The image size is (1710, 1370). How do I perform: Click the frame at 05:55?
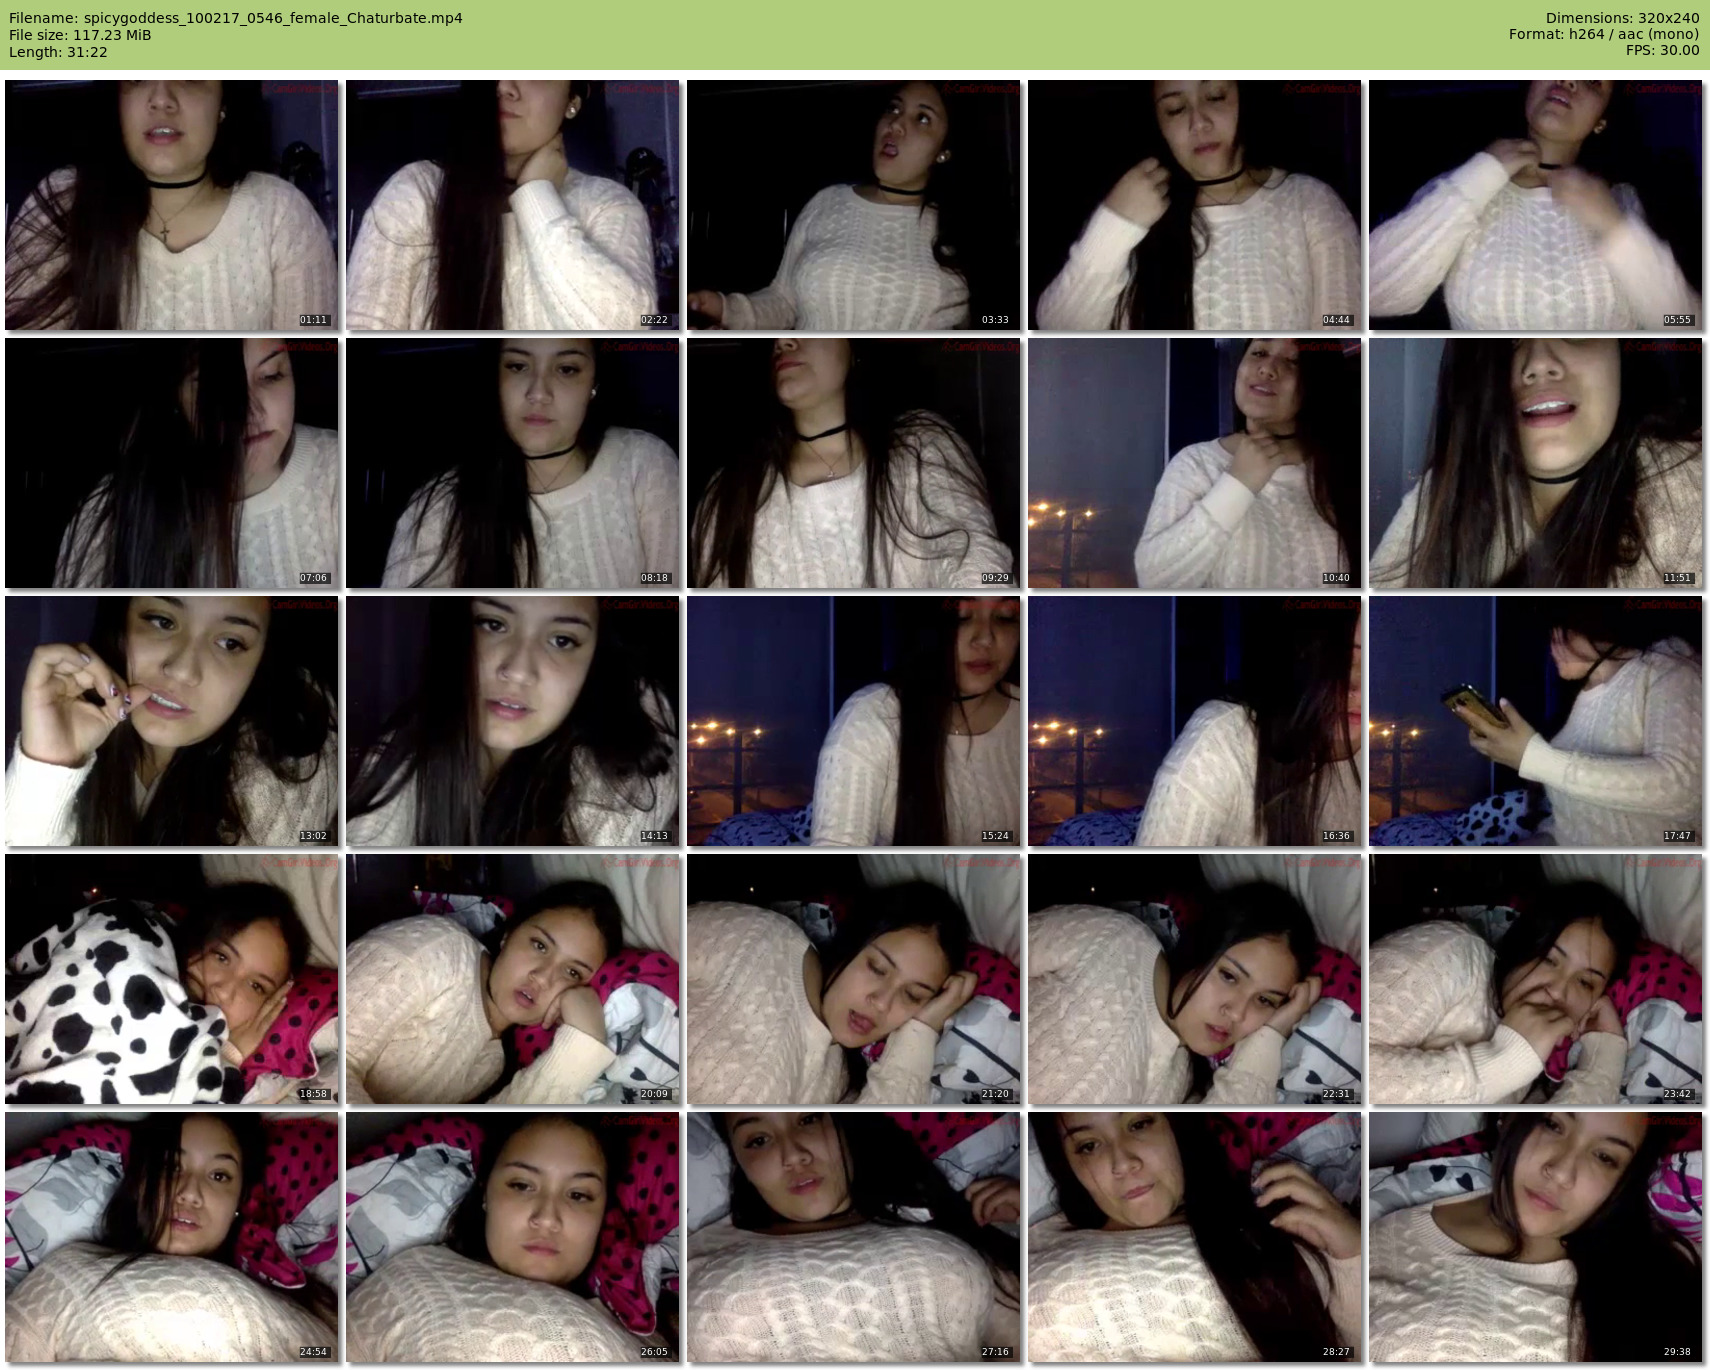(1535, 205)
